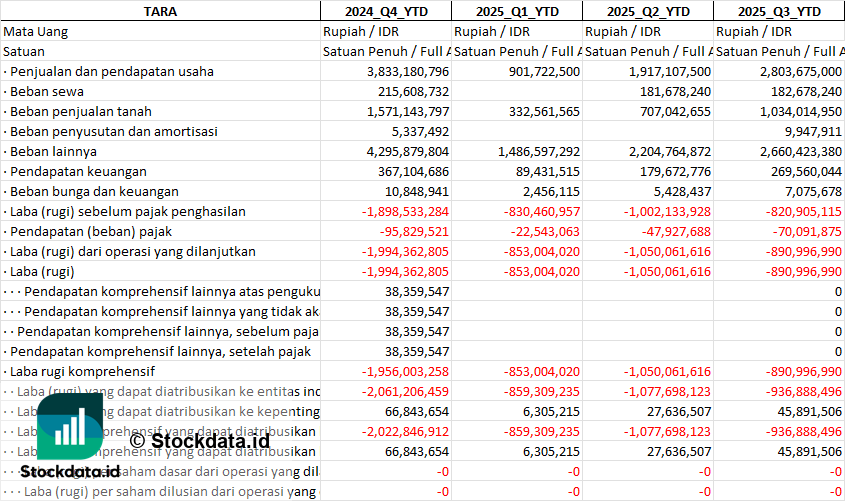Select value 2,803,675,000
The height and width of the screenshot is (501, 845).
pos(801,72)
